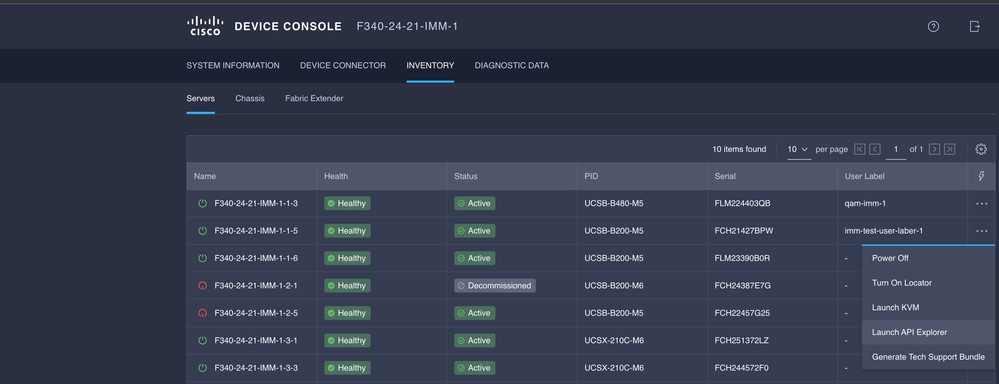Choose Generate Tech Support Bundle
Image resolution: width=999 pixels, height=384 pixels.
pyautogui.click(x=928, y=357)
